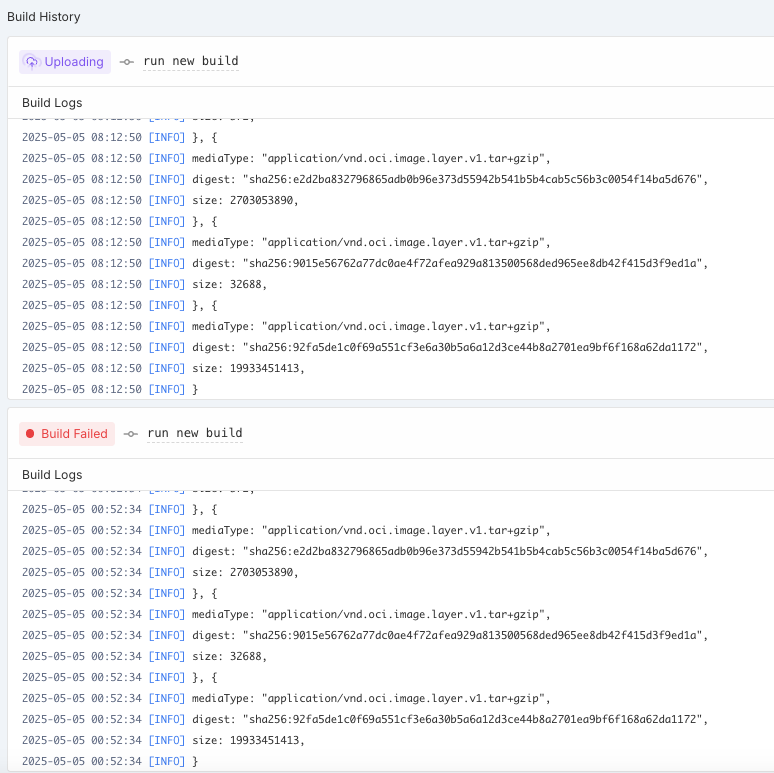Click size 19933451413 line in failed build logs

coord(248,740)
